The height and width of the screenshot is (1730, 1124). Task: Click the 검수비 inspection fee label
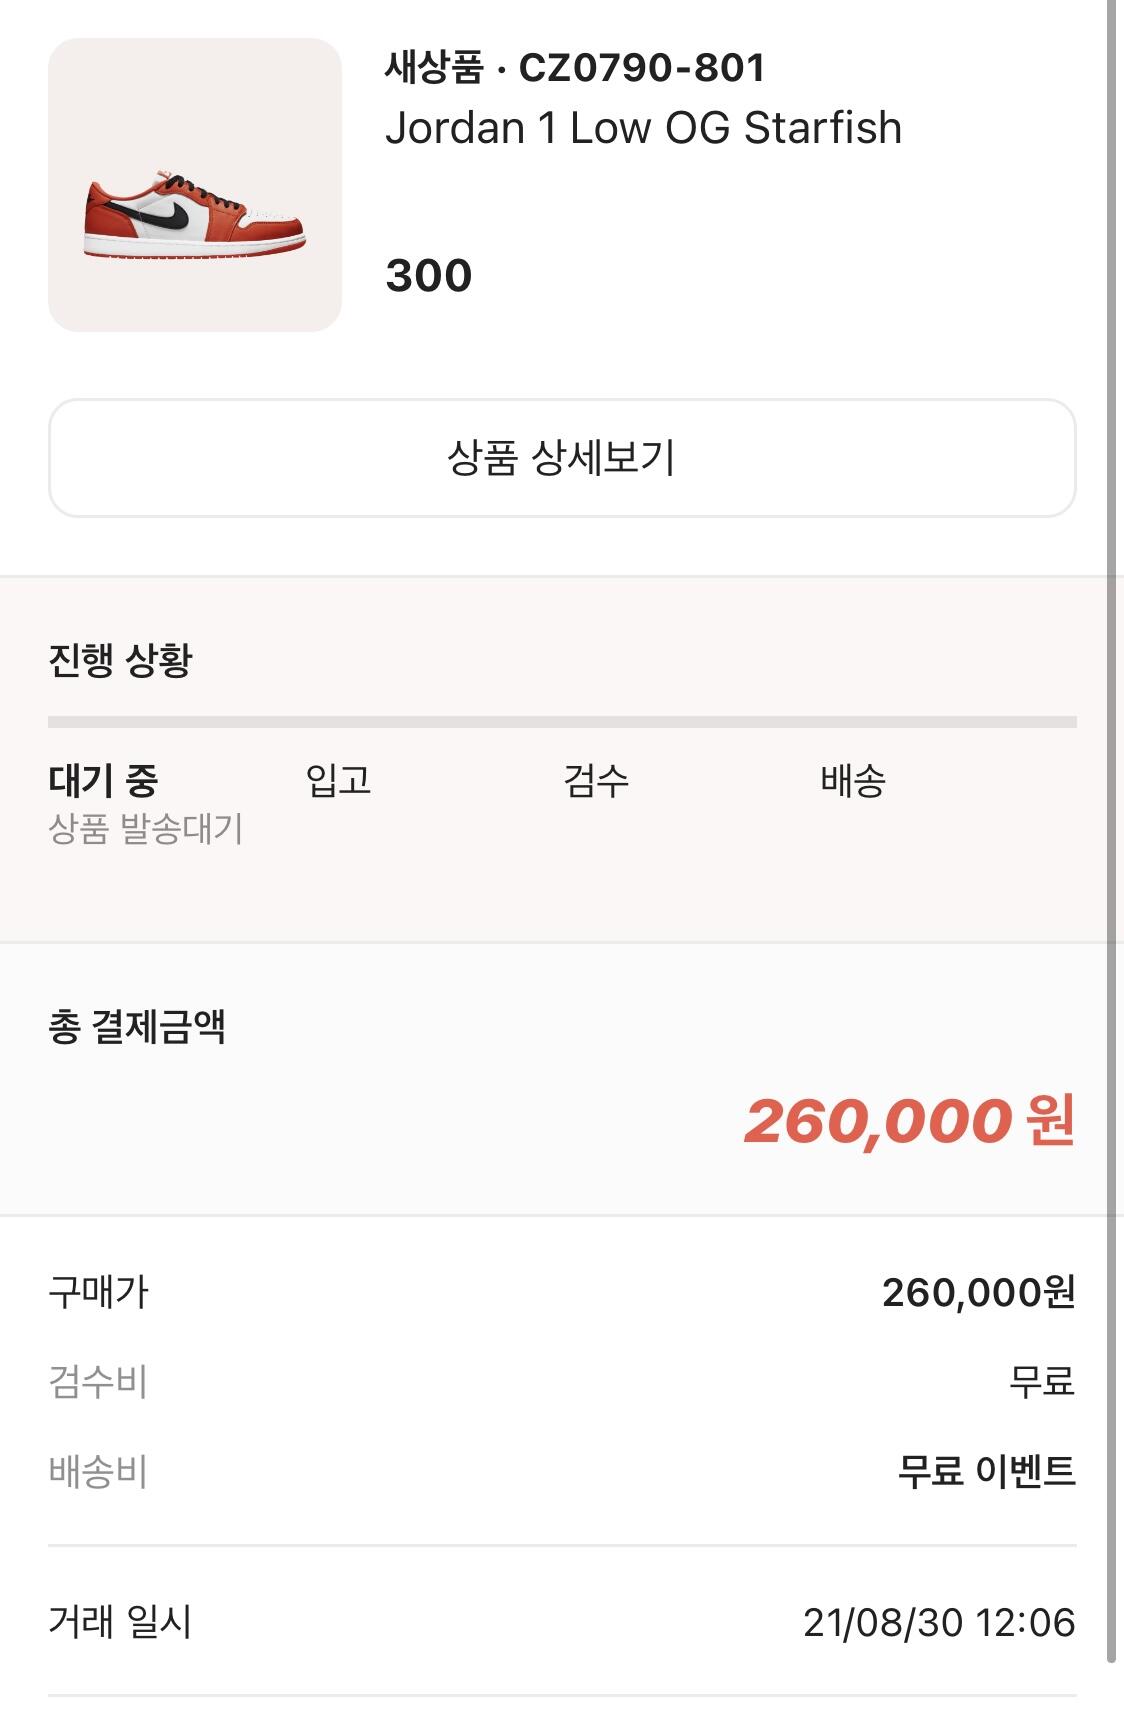98,1382
